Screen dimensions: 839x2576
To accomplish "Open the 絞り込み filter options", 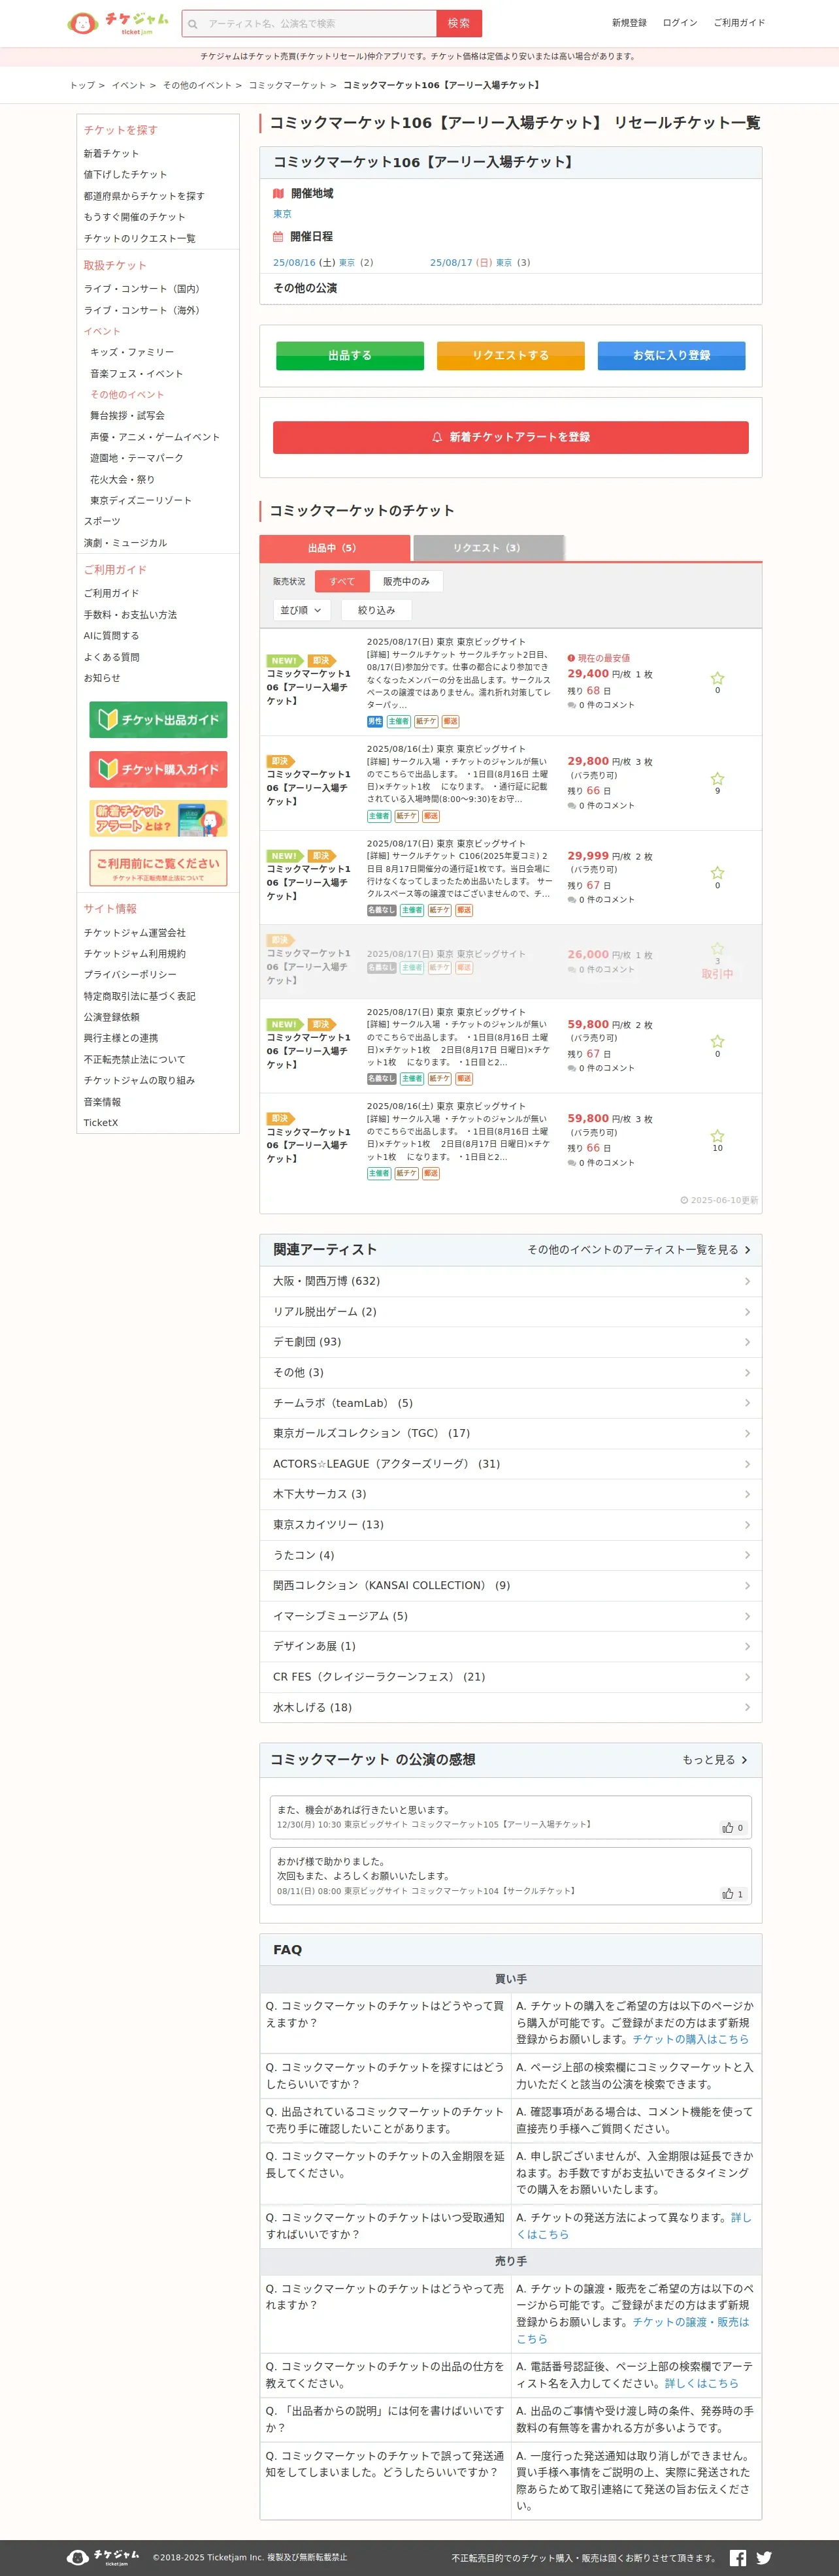I will (376, 610).
